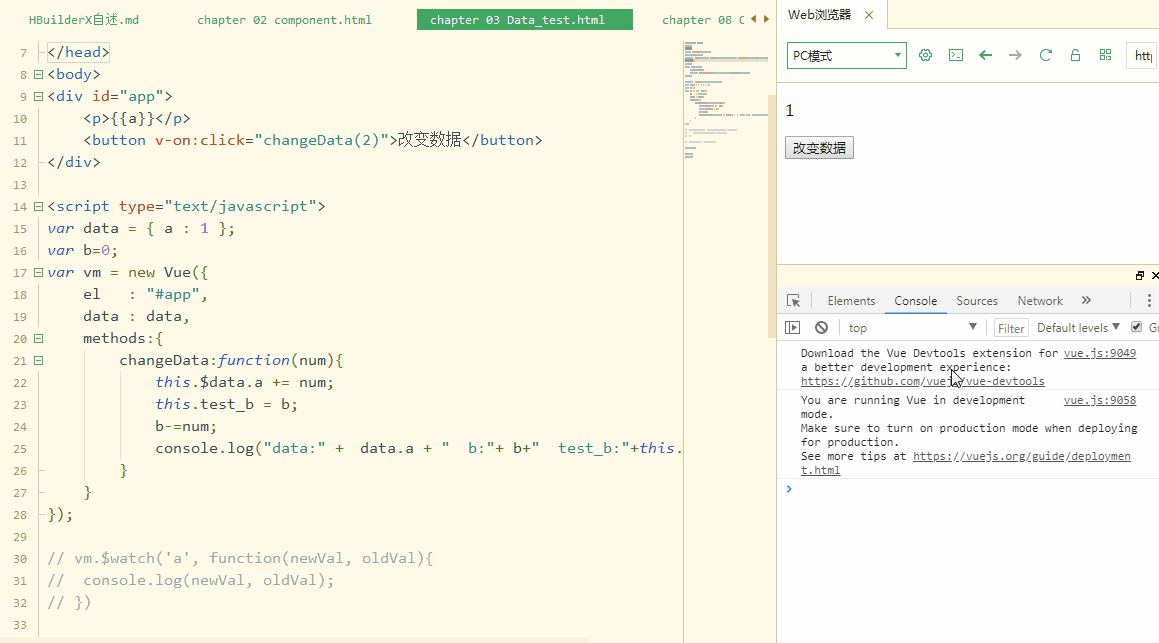
Task: Switch to the chapter 08 tab
Action: click(x=703, y=20)
